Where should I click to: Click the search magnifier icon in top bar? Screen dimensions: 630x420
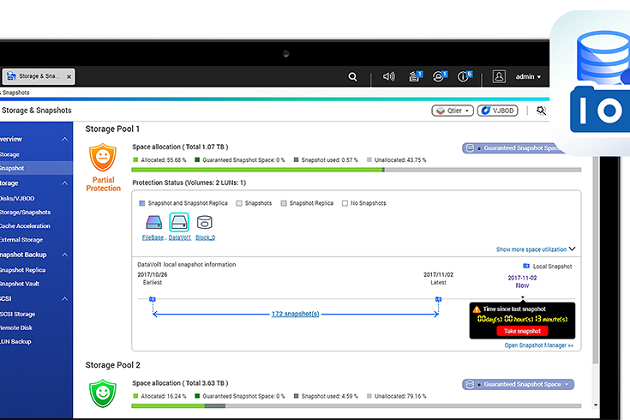352,76
